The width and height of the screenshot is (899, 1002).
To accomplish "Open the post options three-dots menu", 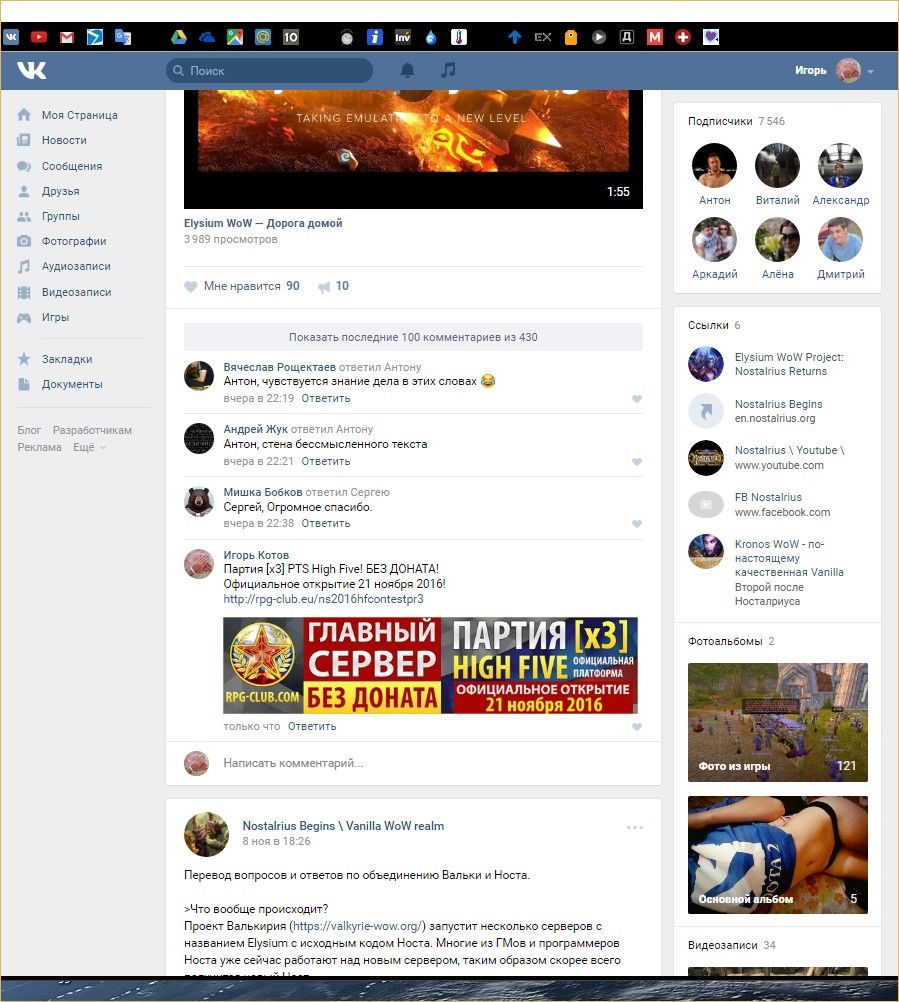I will (x=634, y=828).
